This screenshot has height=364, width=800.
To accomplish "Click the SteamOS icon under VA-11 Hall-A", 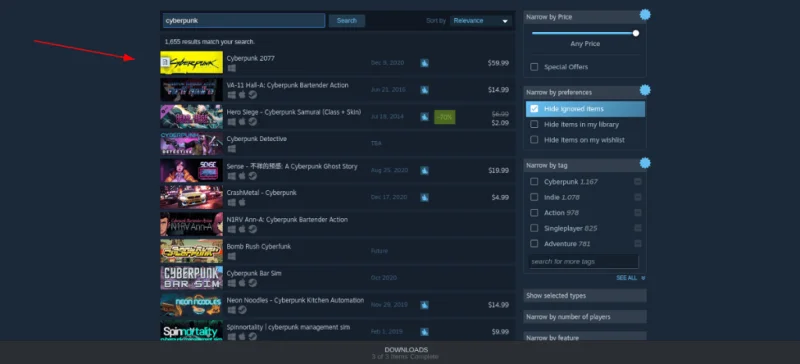I will [x=253, y=95].
